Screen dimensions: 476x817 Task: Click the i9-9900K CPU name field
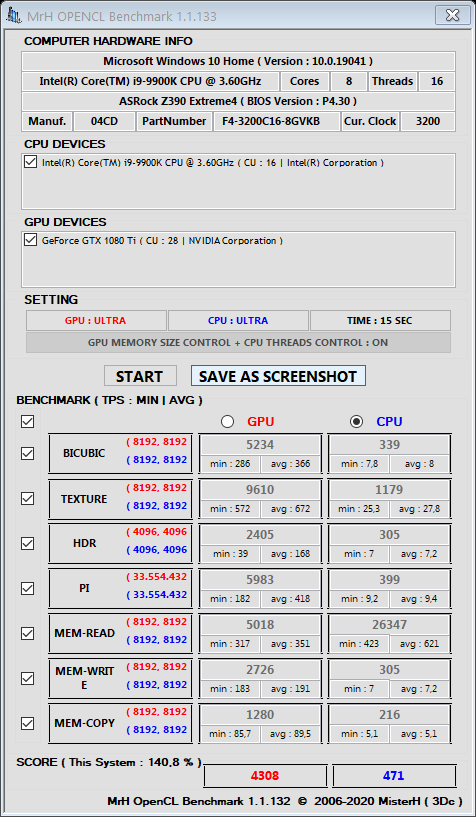(x=151, y=81)
